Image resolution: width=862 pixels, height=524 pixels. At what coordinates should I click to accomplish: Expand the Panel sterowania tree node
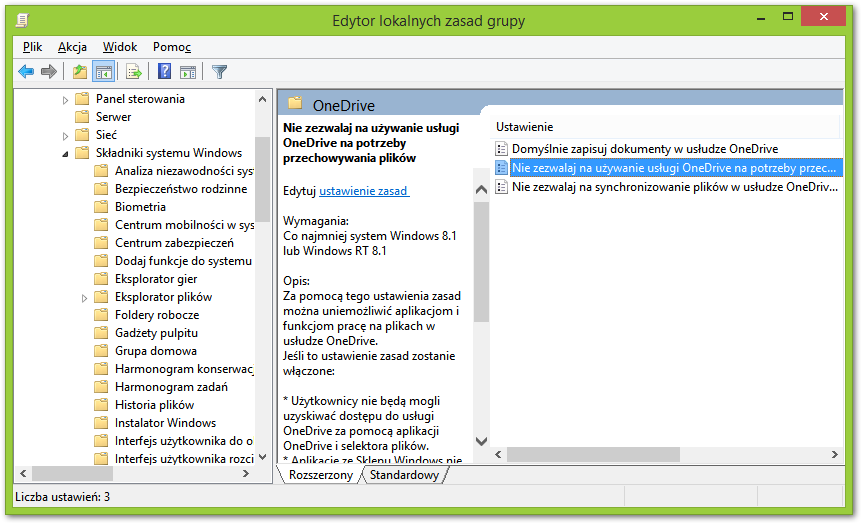65,100
